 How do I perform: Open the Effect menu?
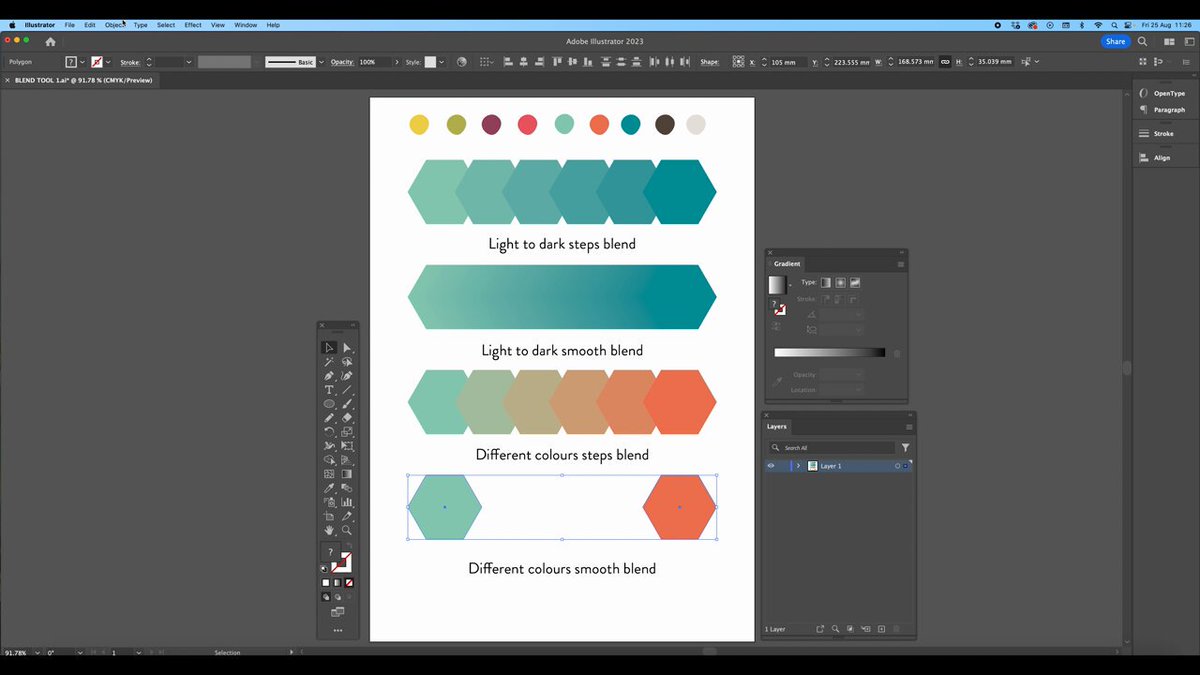193,25
